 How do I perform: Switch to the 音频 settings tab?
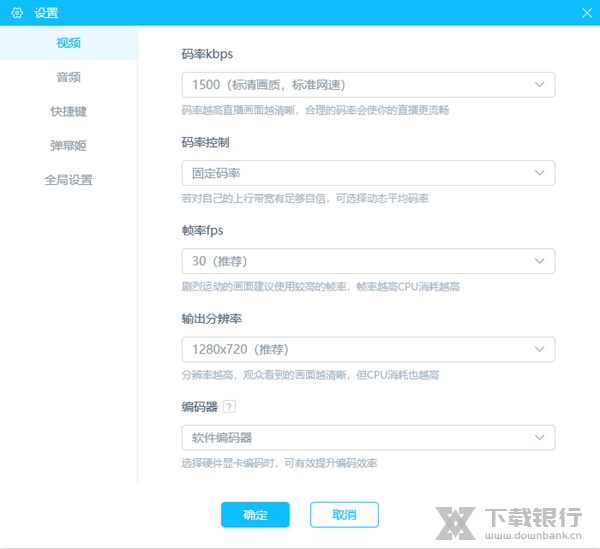coord(69,77)
